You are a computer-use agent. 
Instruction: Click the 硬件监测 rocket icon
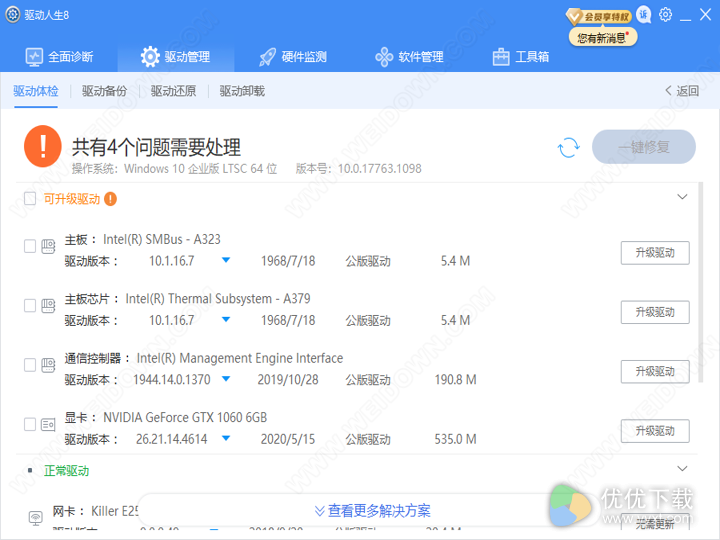point(268,57)
